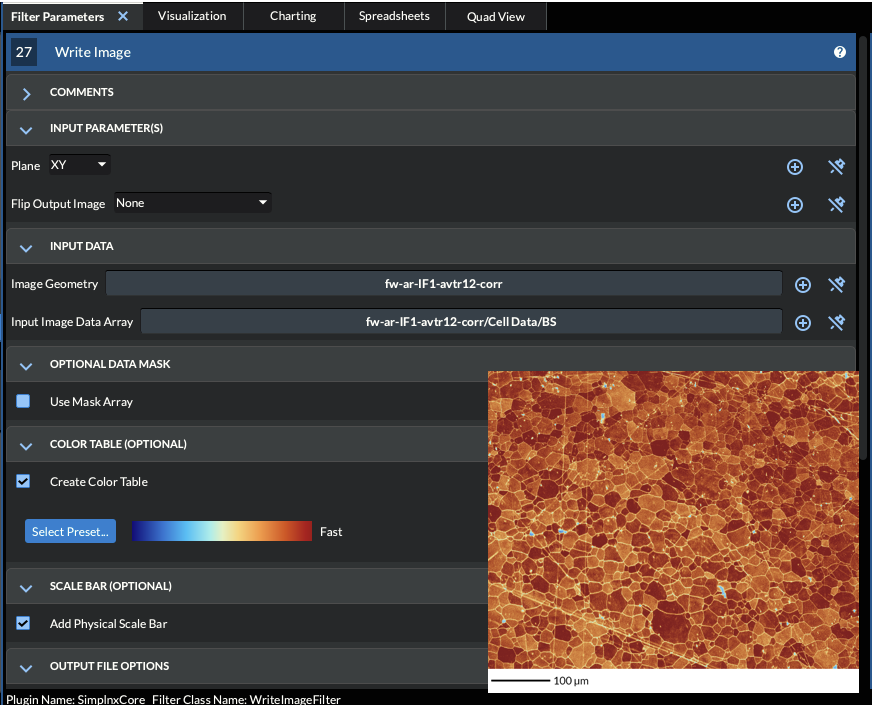Click the pin icon for Flip Output Image
Viewport: 872px width, 705px height.
click(x=836, y=205)
